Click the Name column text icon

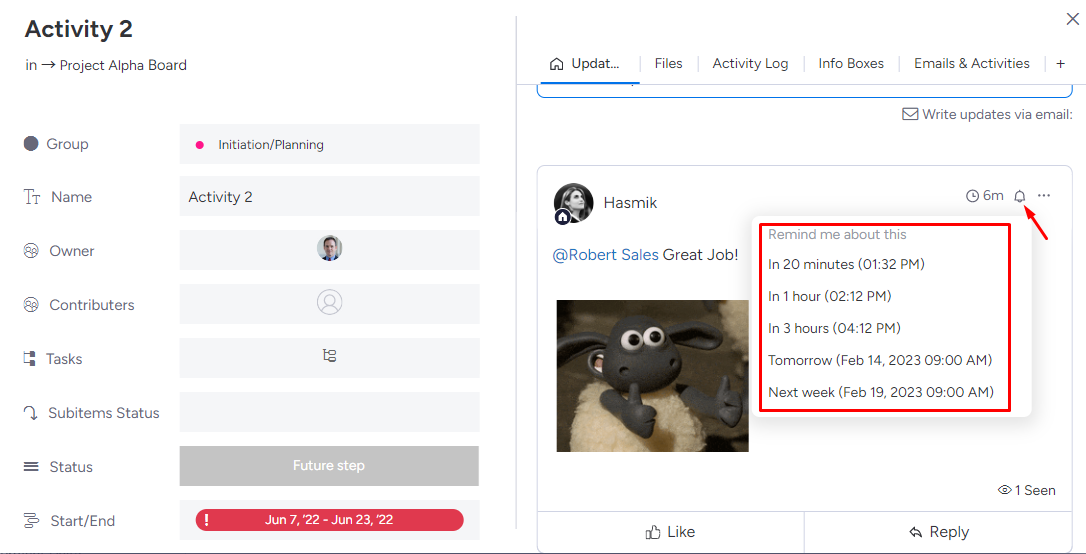(x=32, y=197)
